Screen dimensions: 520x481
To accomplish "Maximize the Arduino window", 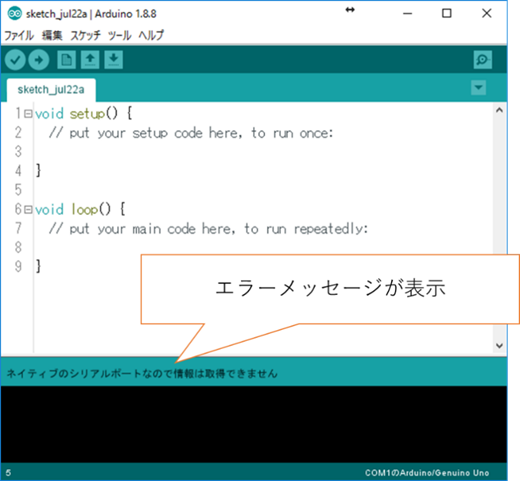I will [447, 14].
